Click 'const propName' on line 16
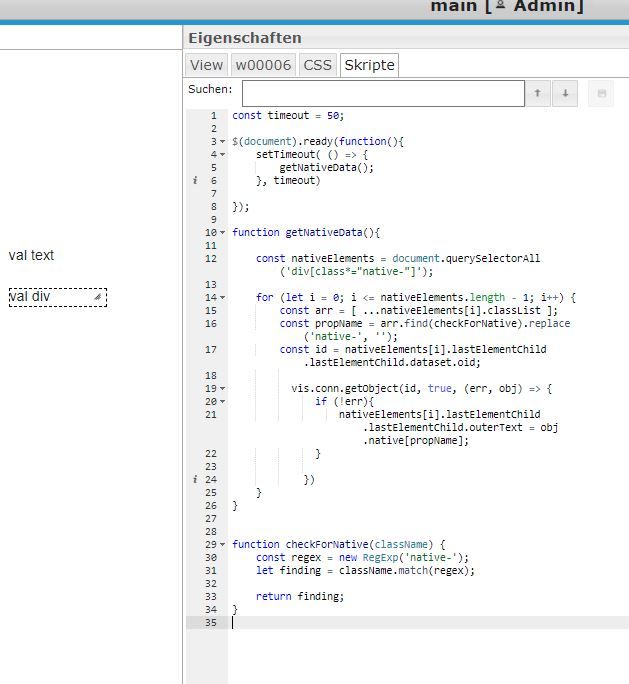 [x=321, y=323]
